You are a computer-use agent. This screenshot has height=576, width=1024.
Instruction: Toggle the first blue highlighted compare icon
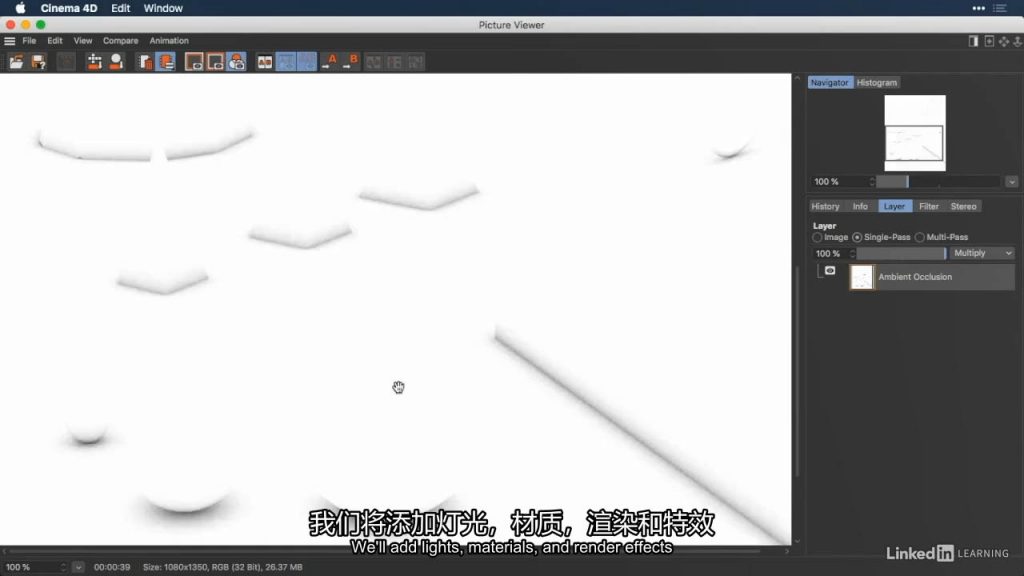click(286, 62)
